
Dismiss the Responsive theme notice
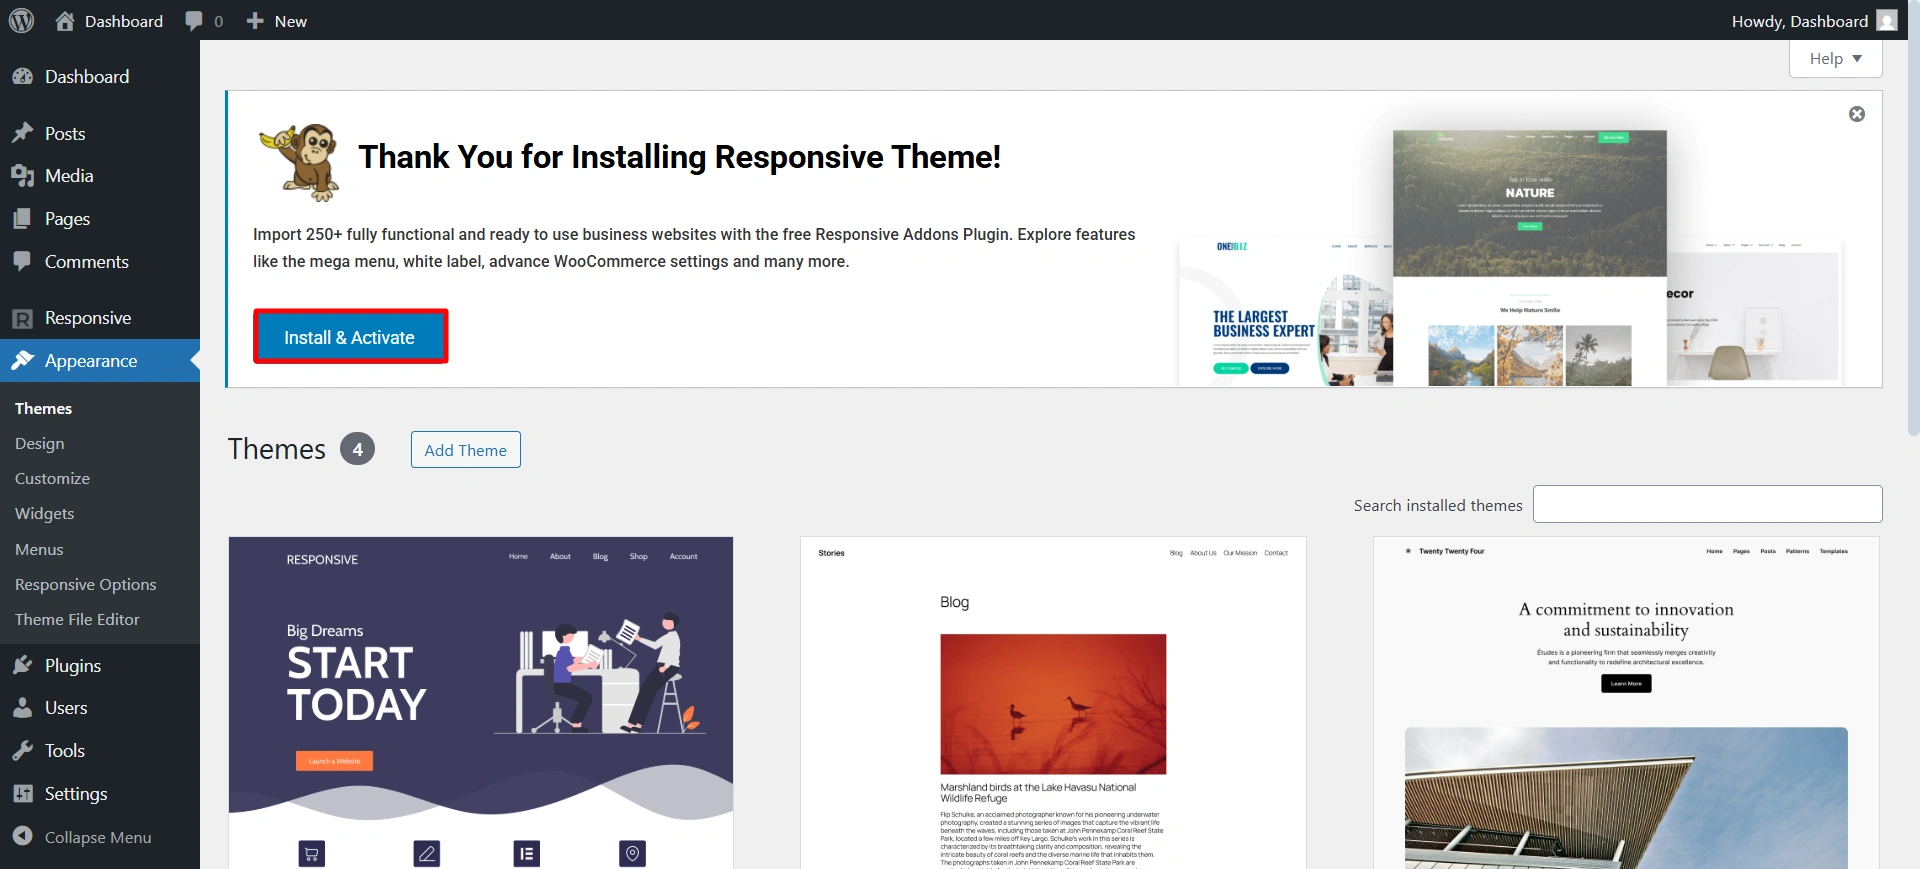click(x=1857, y=114)
